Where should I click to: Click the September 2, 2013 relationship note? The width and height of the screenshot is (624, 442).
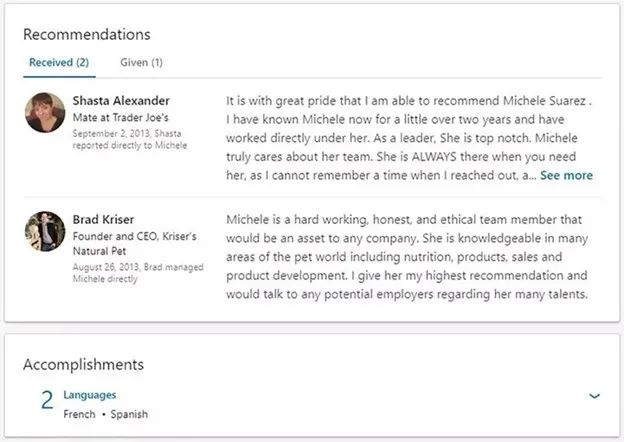(129, 139)
